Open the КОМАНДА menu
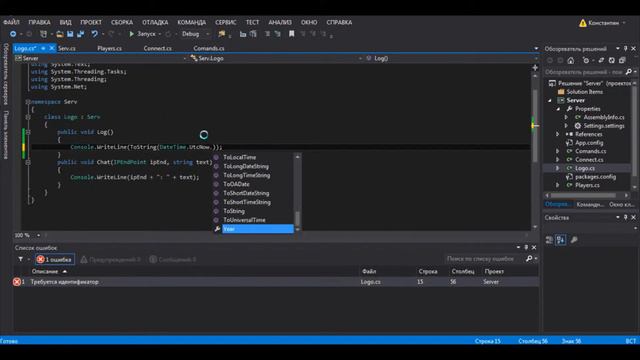This screenshot has height=360, width=640. click(x=191, y=22)
